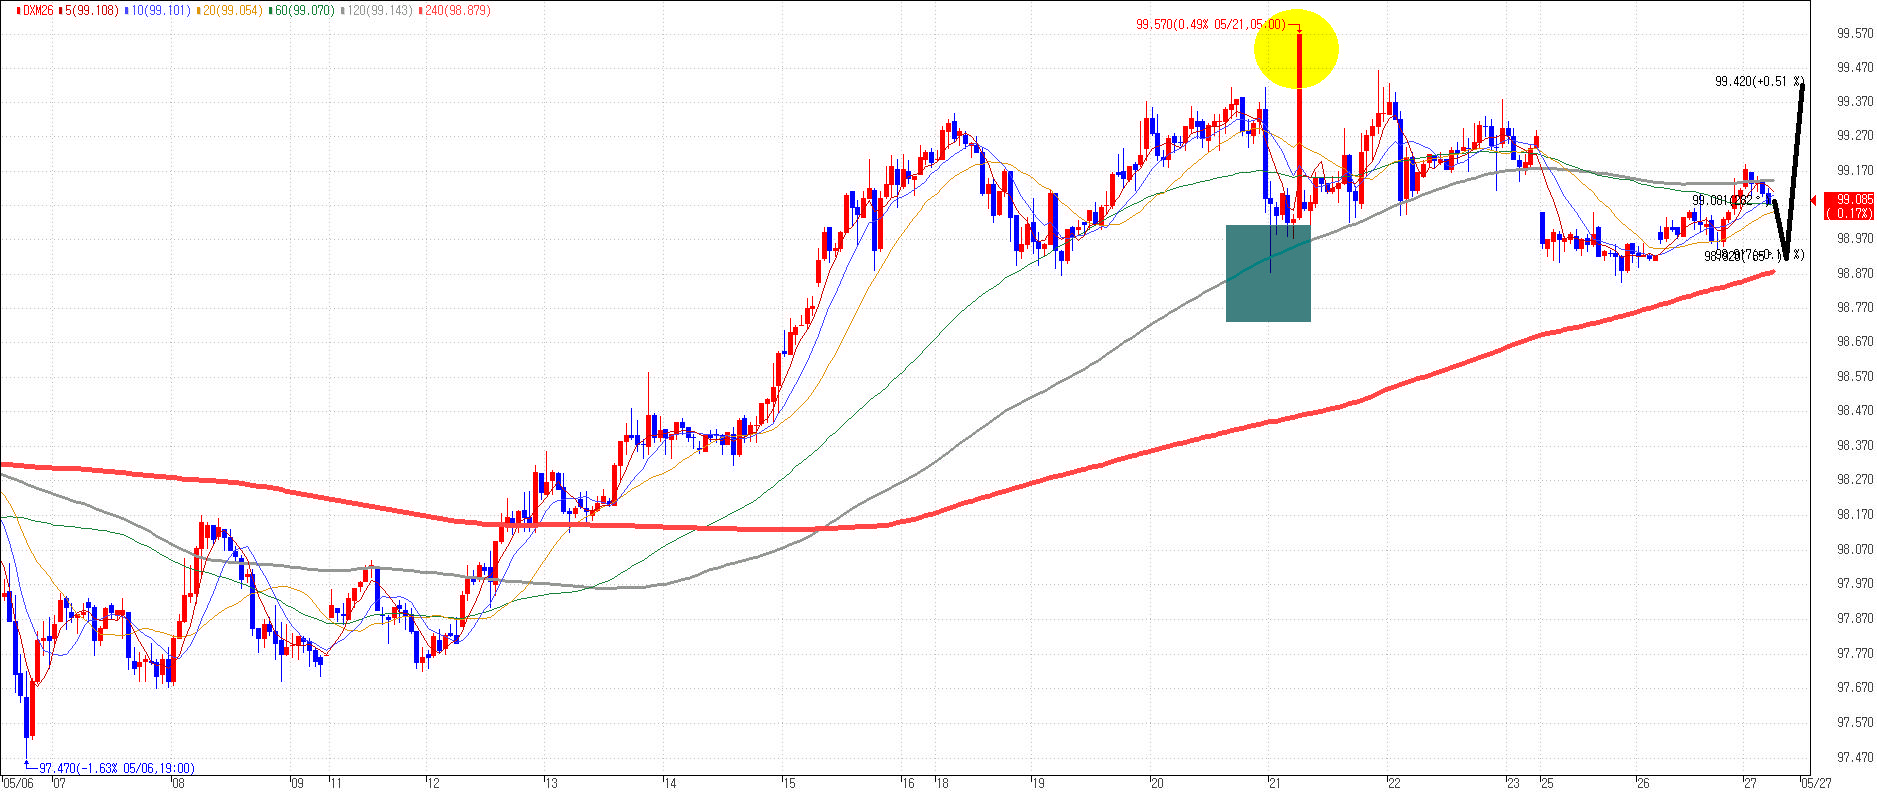Click the 98.070 price axis label

[x=1855, y=549]
